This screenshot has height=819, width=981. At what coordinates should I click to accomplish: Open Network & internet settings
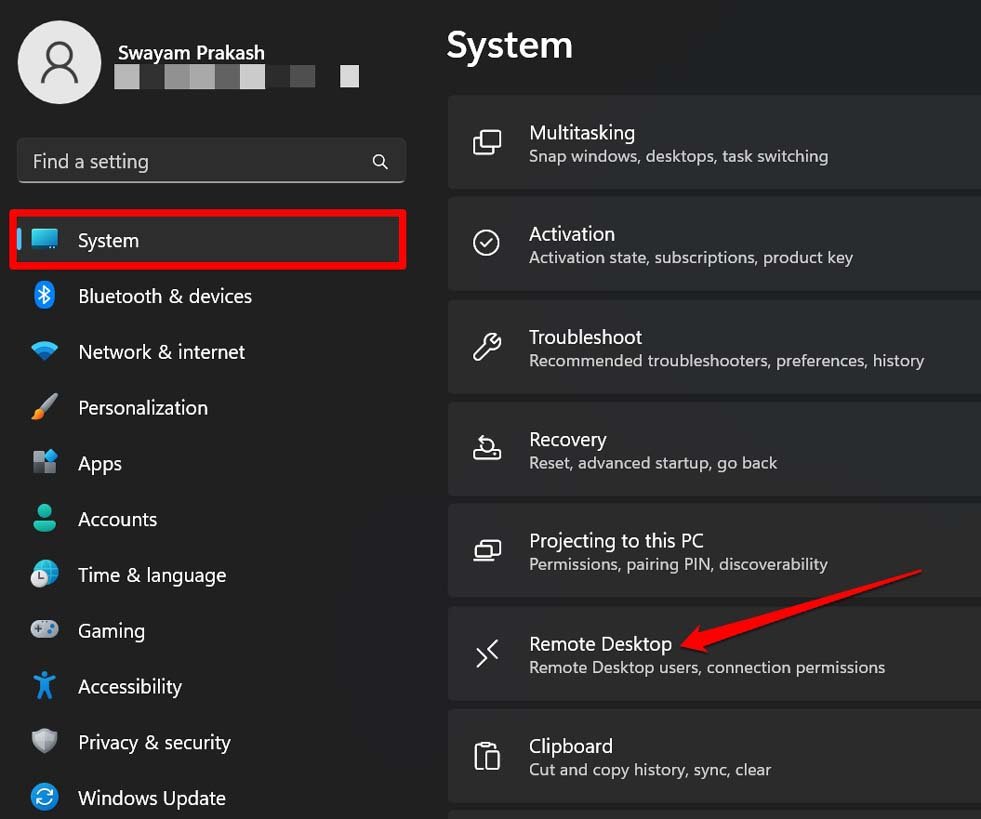click(161, 352)
